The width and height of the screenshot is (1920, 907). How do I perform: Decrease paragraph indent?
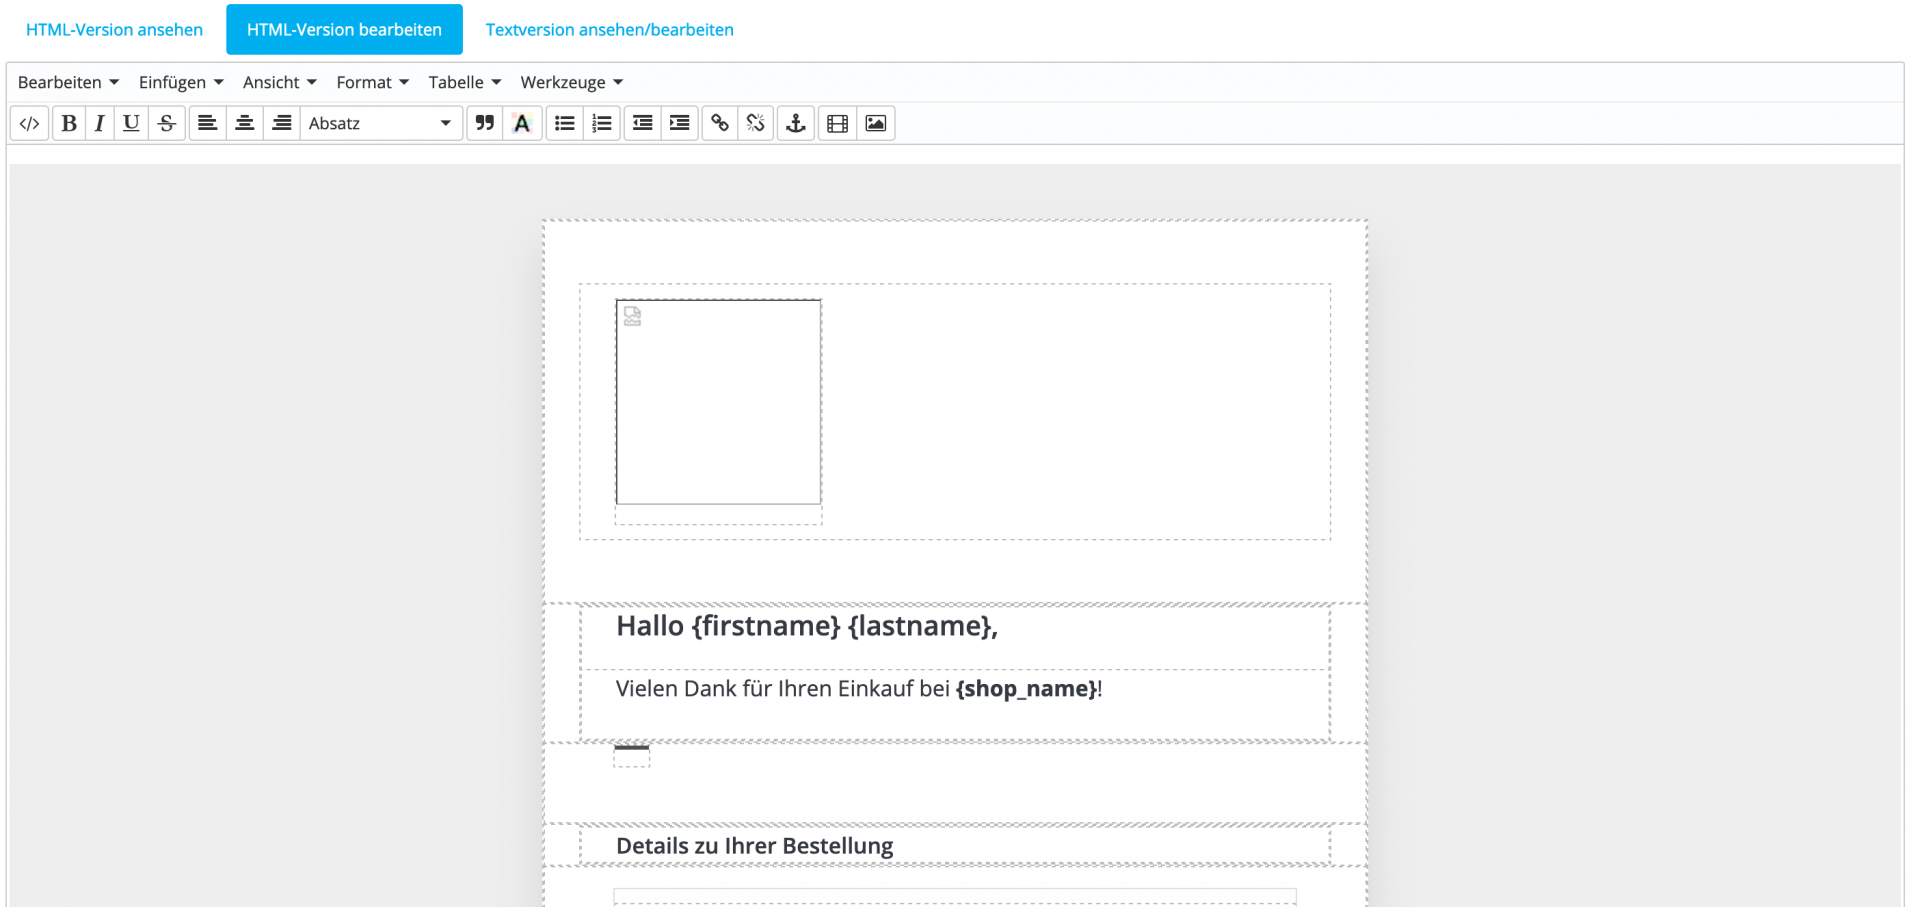643,123
